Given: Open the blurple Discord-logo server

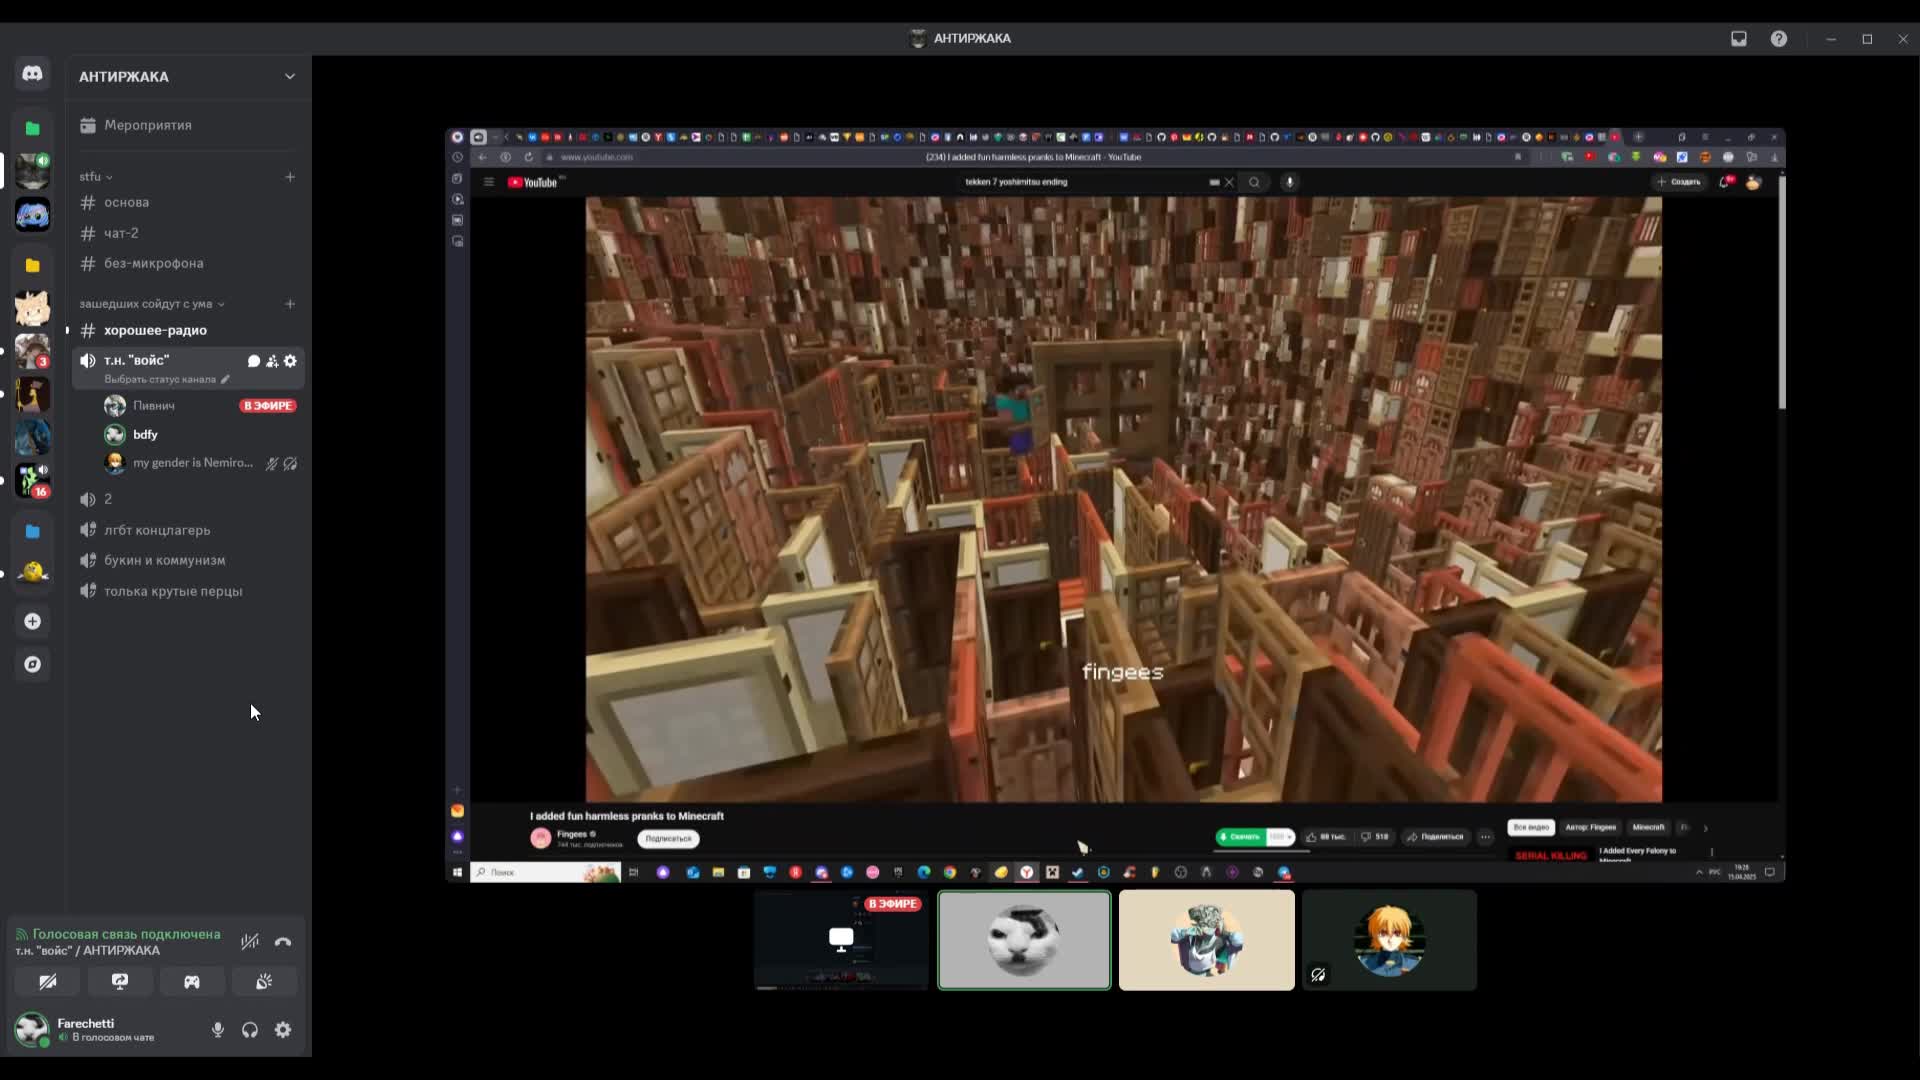Looking at the screenshot, I should tap(32, 214).
